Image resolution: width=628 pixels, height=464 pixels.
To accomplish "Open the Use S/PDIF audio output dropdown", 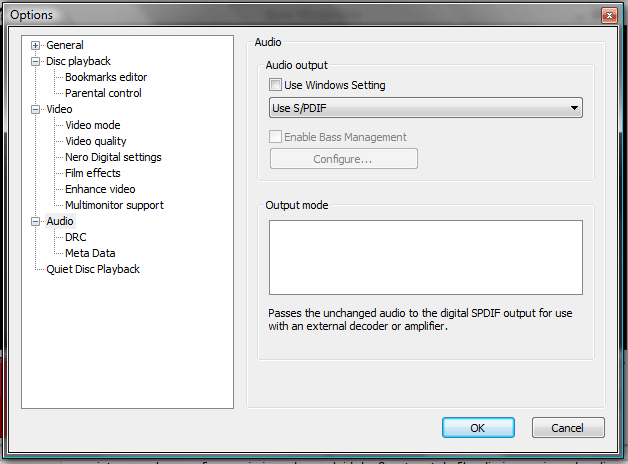I will pyautogui.click(x=426, y=108).
